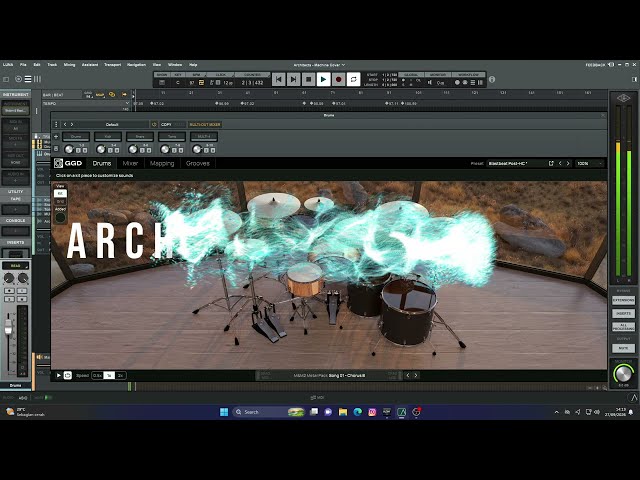Go to next GGD preset arrow
Screen dimensions: 640x480
(568, 163)
